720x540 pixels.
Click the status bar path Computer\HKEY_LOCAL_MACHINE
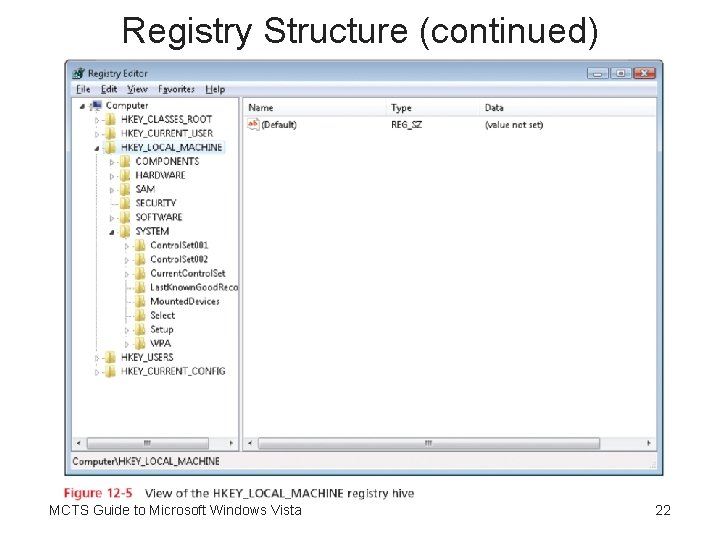tap(146, 461)
